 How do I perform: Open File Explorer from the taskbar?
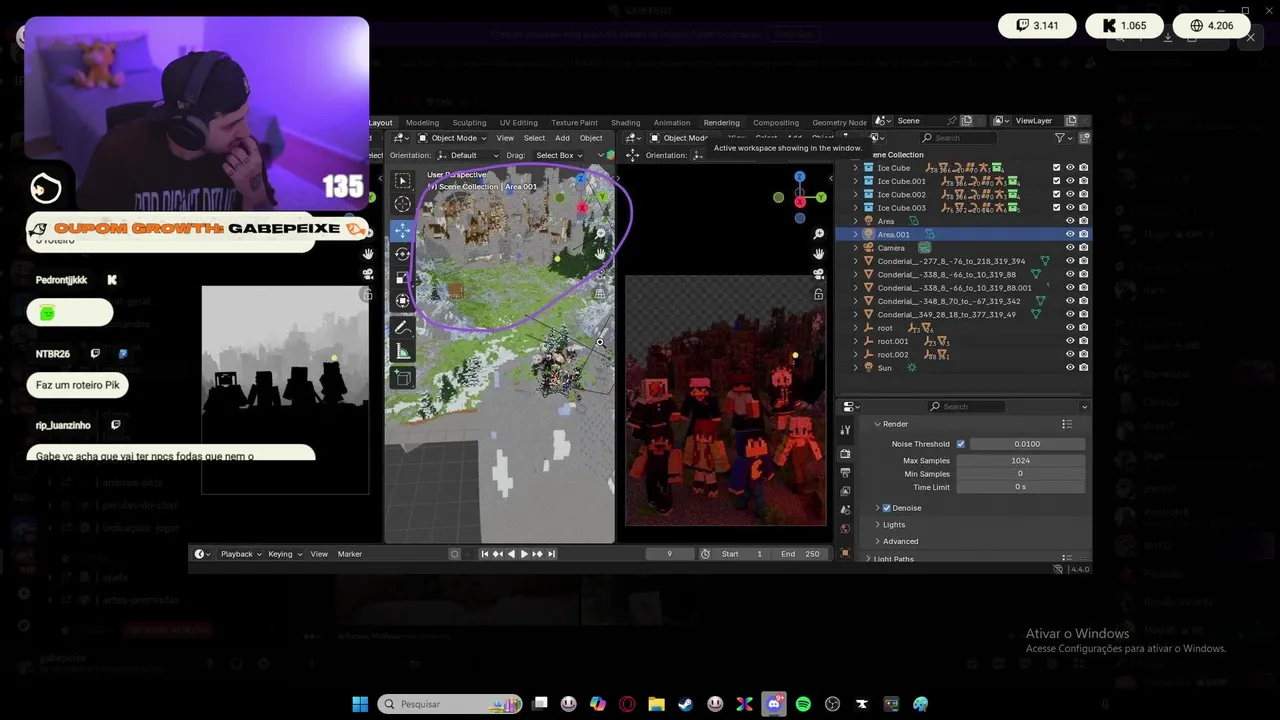click(656, 704)
